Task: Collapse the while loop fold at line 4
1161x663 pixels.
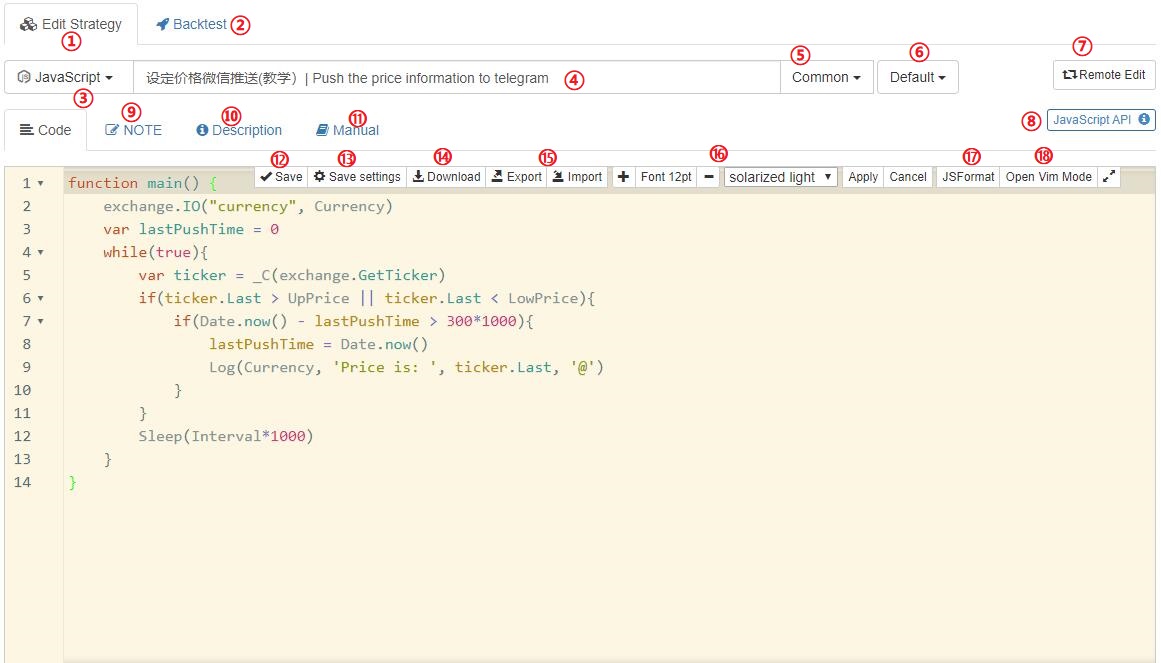Action: 41,252
